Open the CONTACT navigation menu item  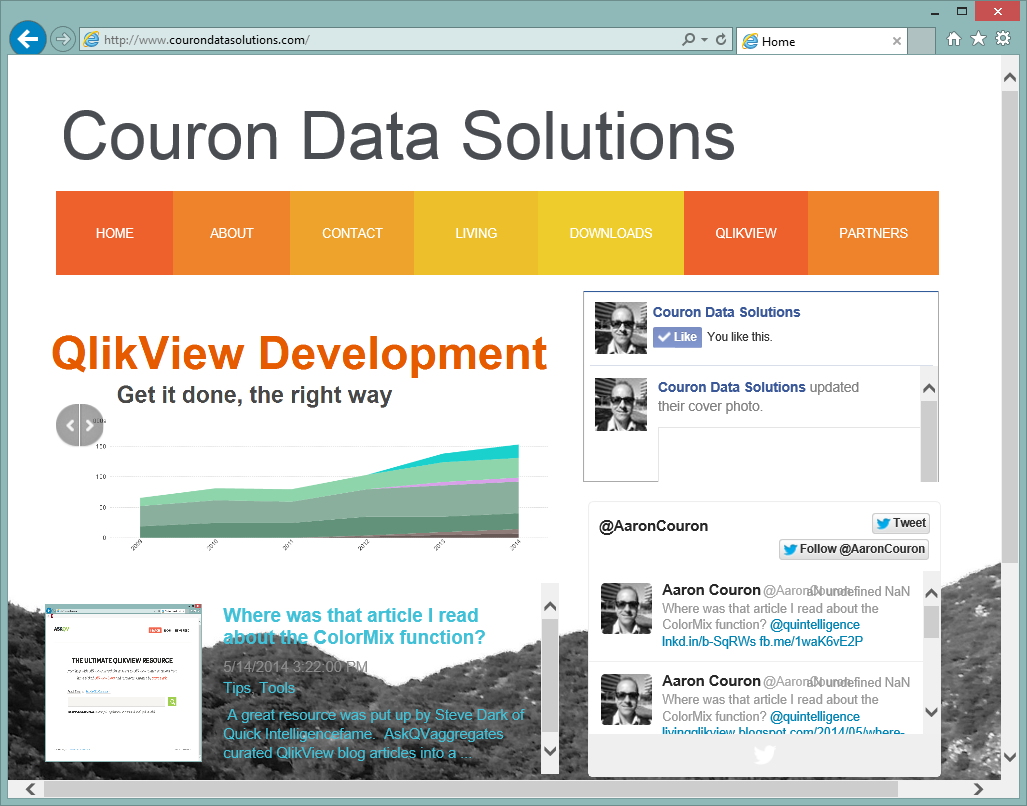tap(352, 233)
